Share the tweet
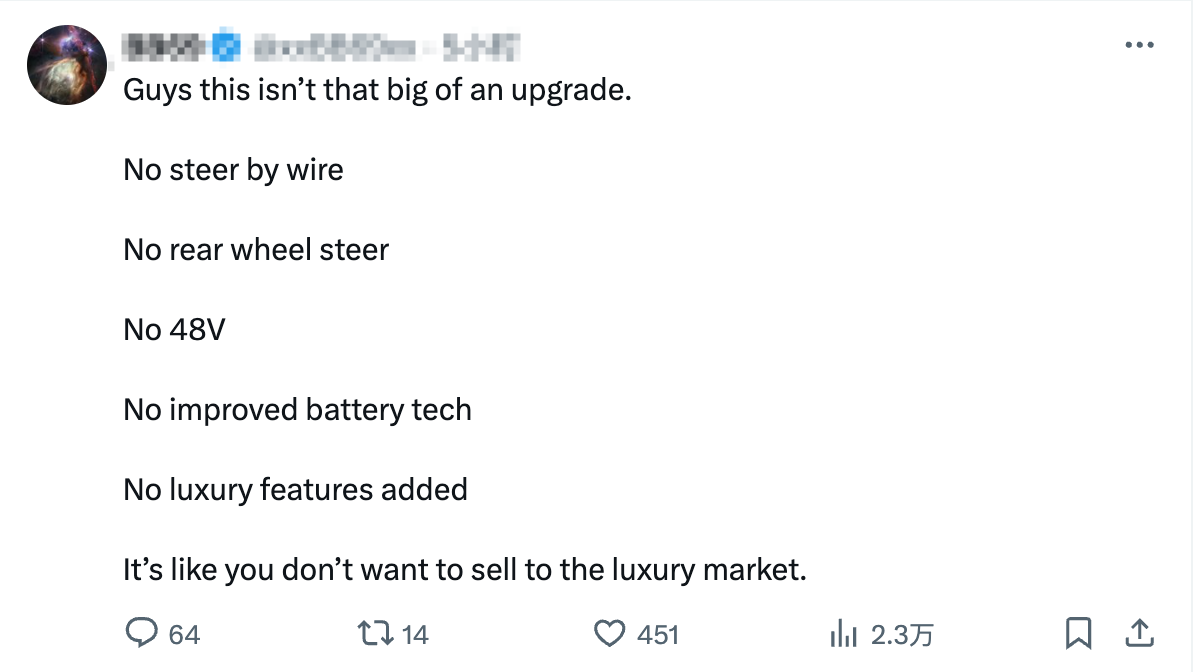 1142,633
